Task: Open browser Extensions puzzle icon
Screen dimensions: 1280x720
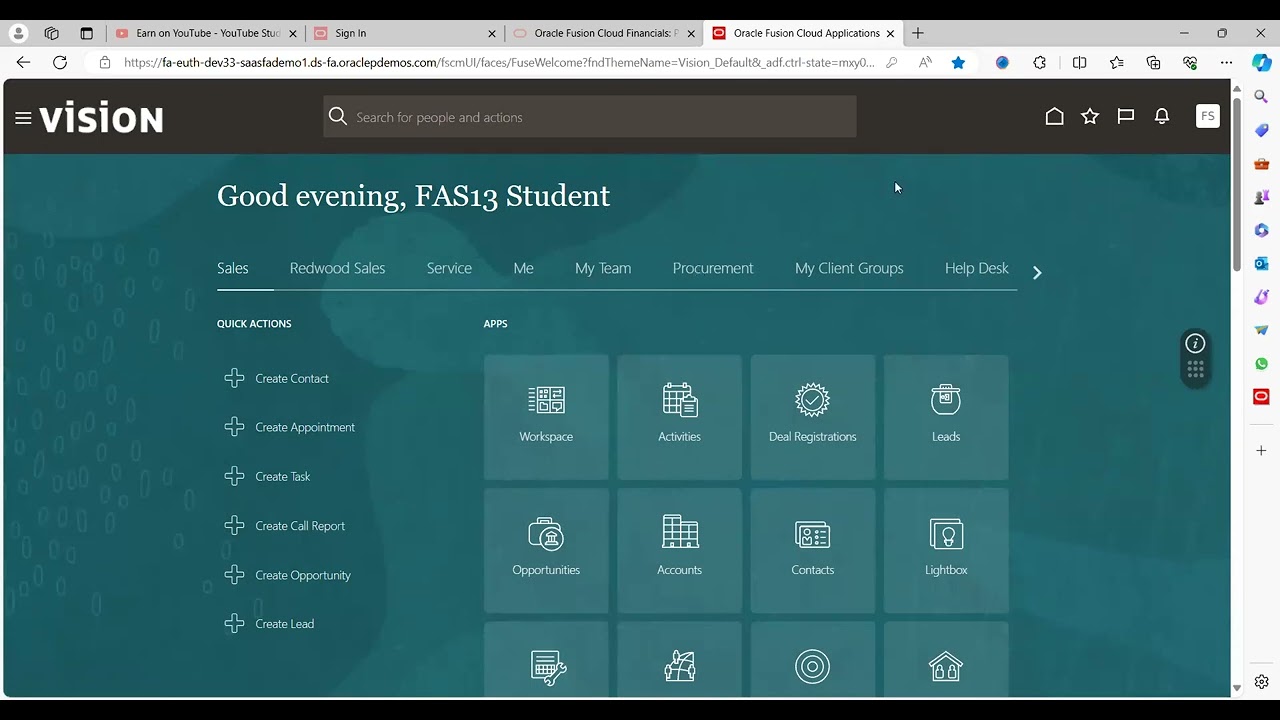Action: 1040,62
